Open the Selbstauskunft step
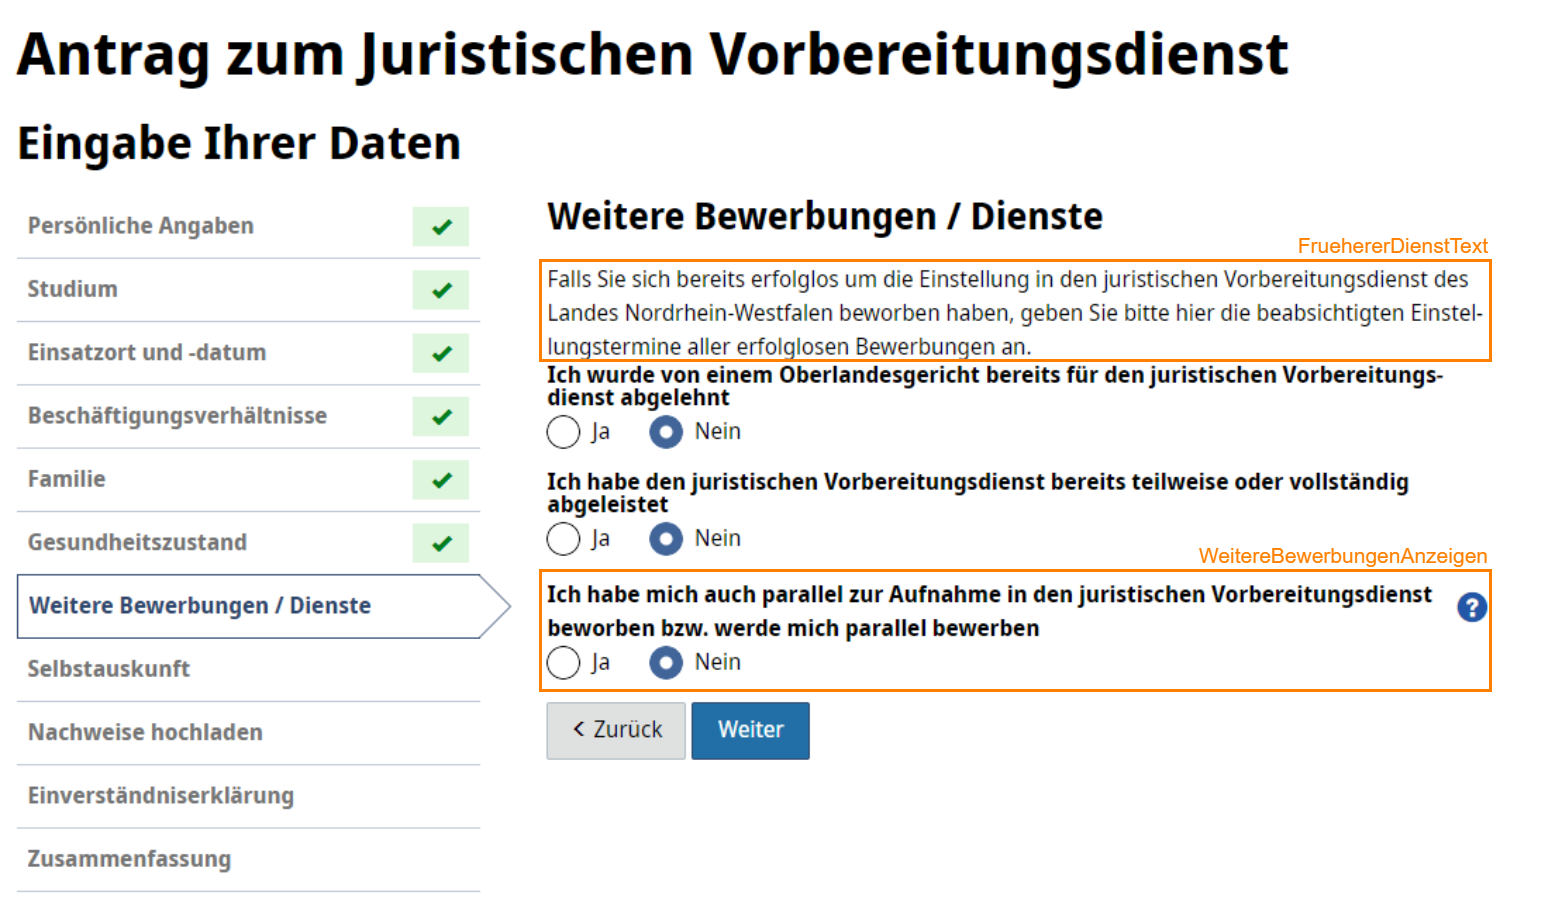 coord(248,669)
